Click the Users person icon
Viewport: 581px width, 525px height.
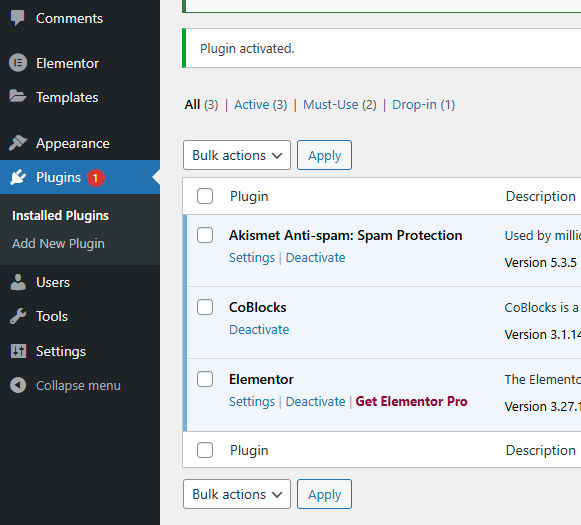click(18, 282)
